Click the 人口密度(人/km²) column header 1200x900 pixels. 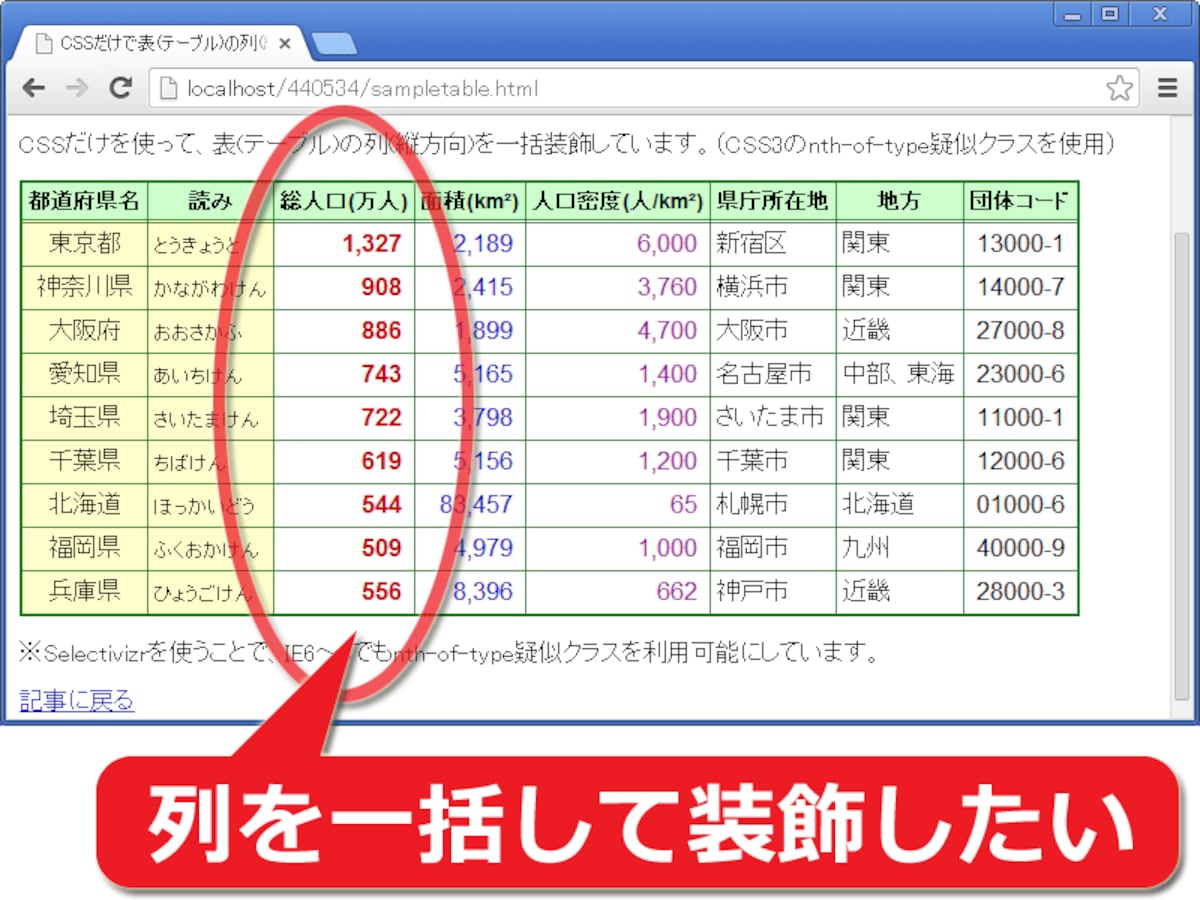point(618,201)
